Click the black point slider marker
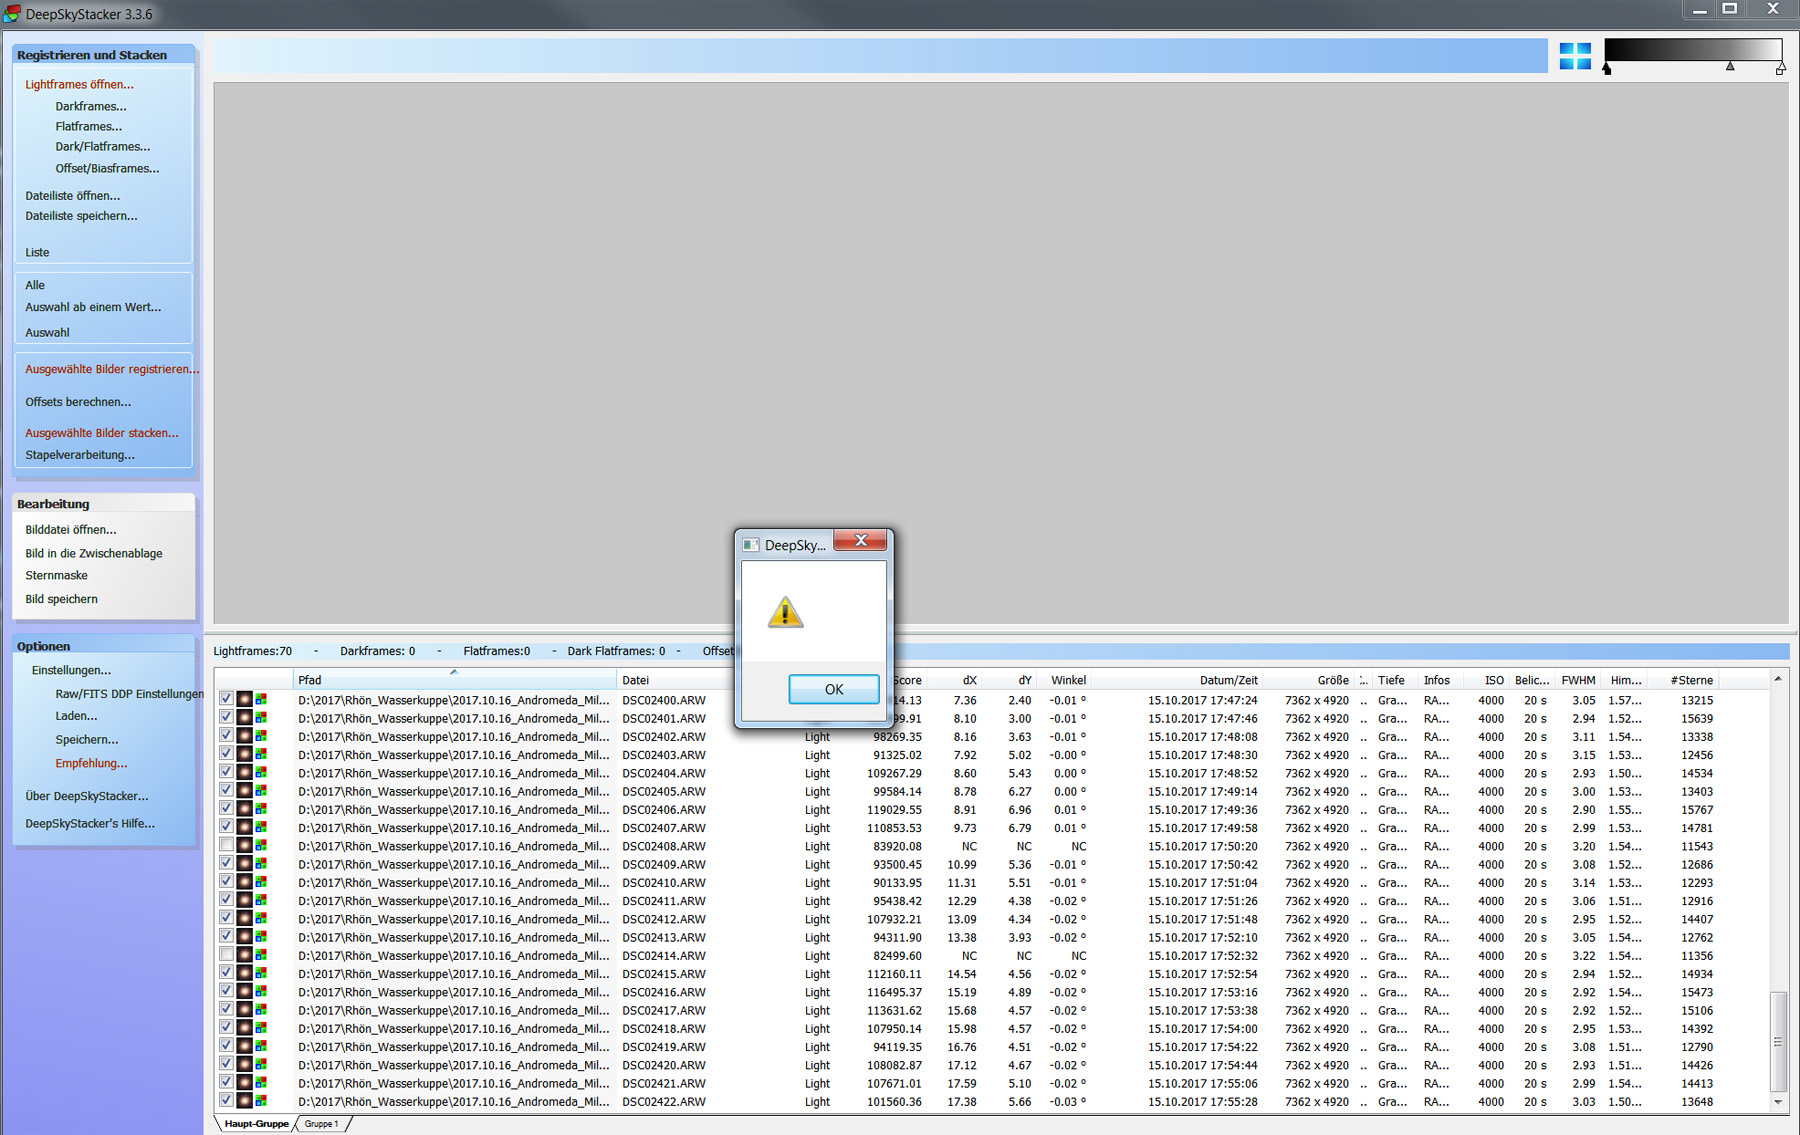Screen dimensions: 1800x1135 pos(1607,69)
